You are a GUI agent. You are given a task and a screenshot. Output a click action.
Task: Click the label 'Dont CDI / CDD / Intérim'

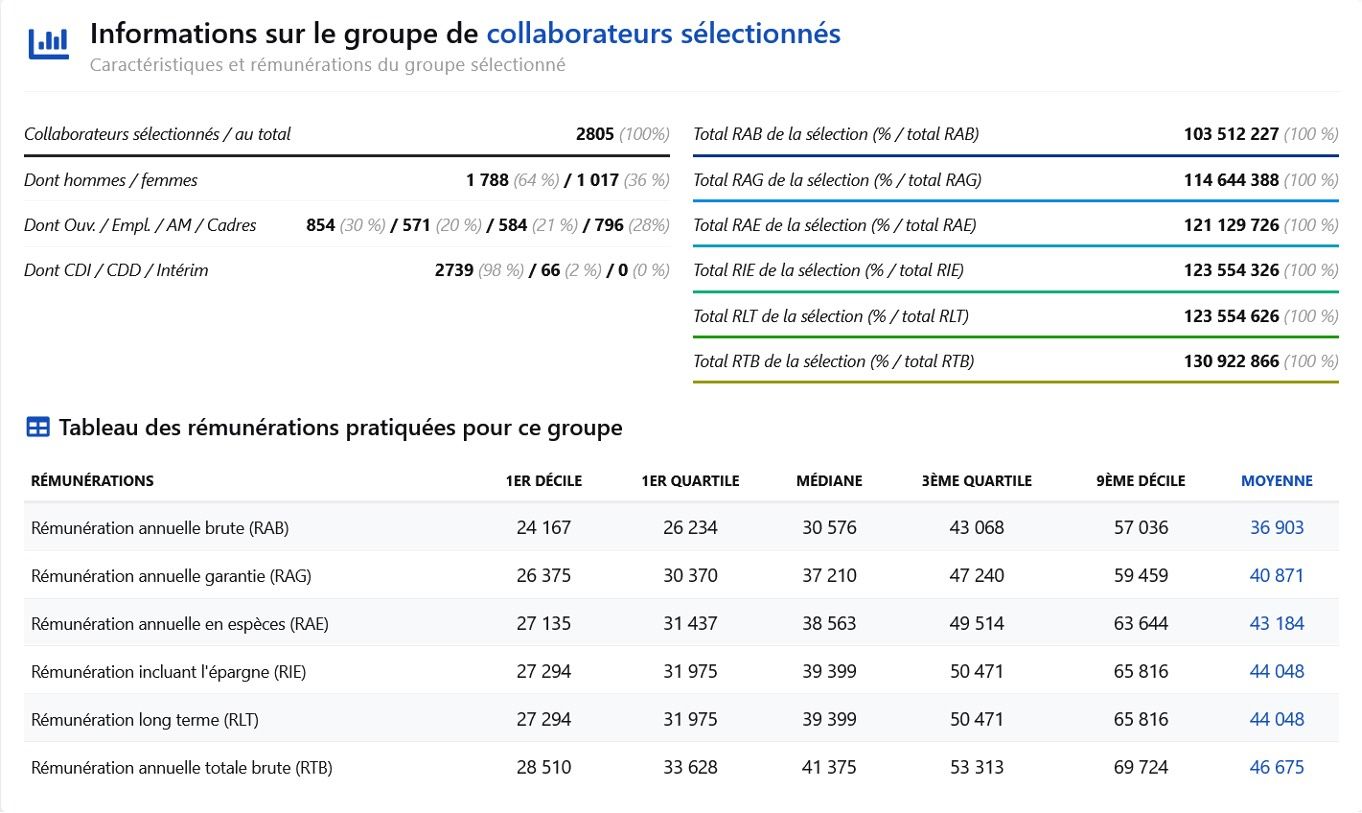(116, 270)
